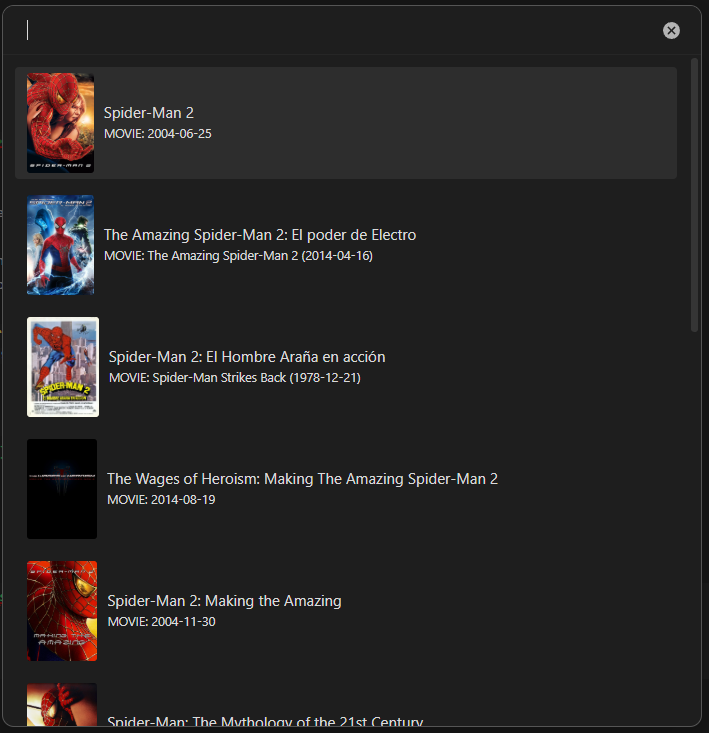Screen dimensions: 709x733
Task: Click 'MOVIE: 2014-08-19' subtitle text
Action: tap(161, 500)
